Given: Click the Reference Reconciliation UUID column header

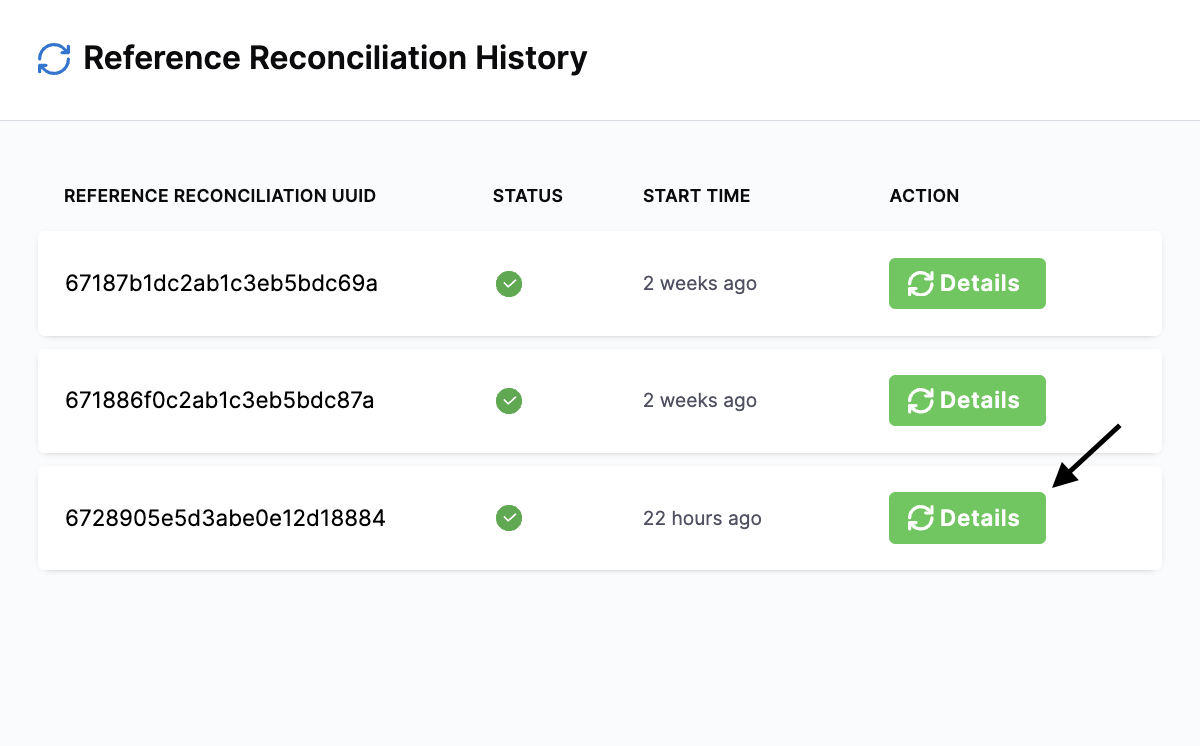Looking at the screenshot, I should [x=220, y=196].
